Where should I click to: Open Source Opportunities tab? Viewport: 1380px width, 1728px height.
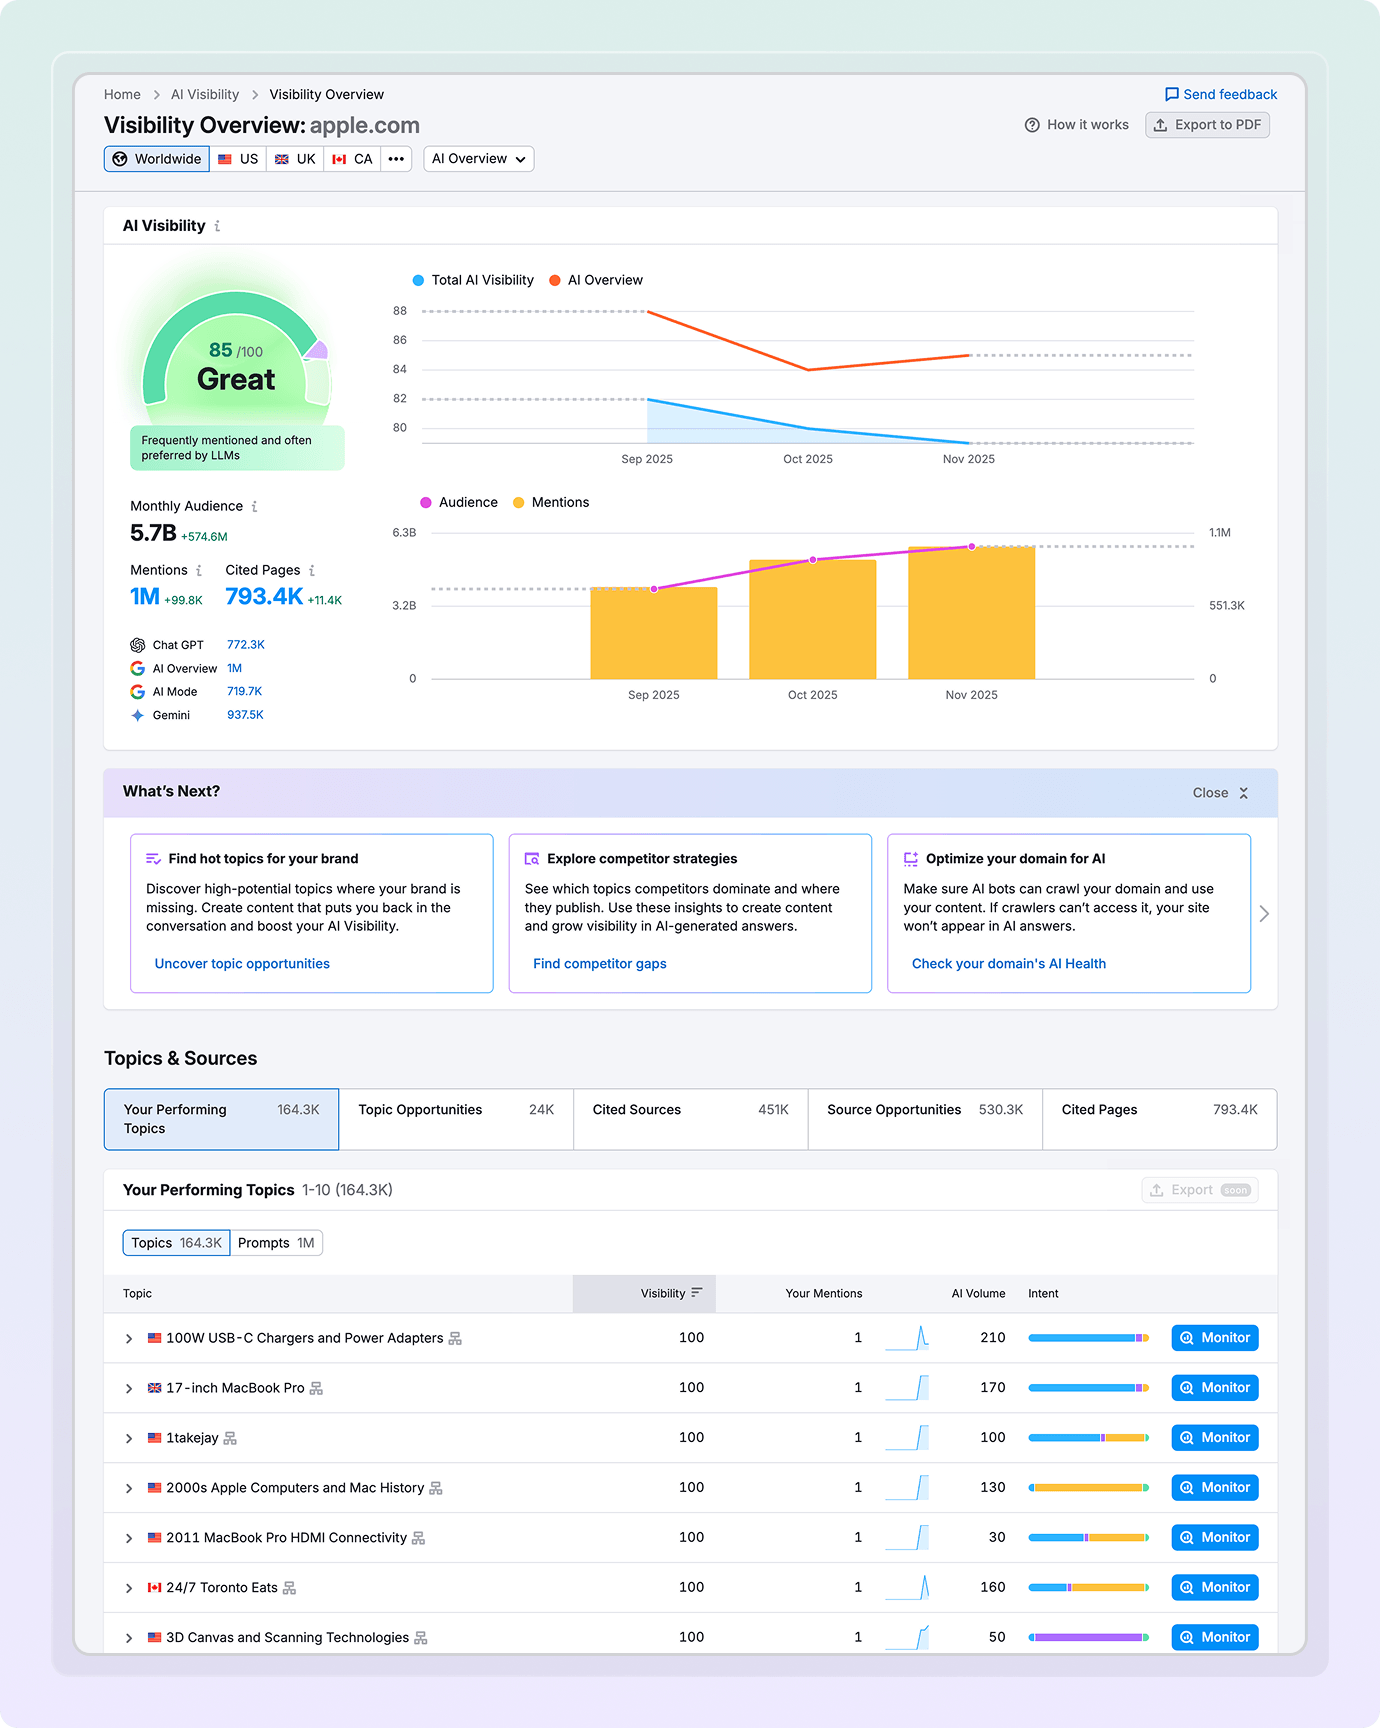point(925,1119)
